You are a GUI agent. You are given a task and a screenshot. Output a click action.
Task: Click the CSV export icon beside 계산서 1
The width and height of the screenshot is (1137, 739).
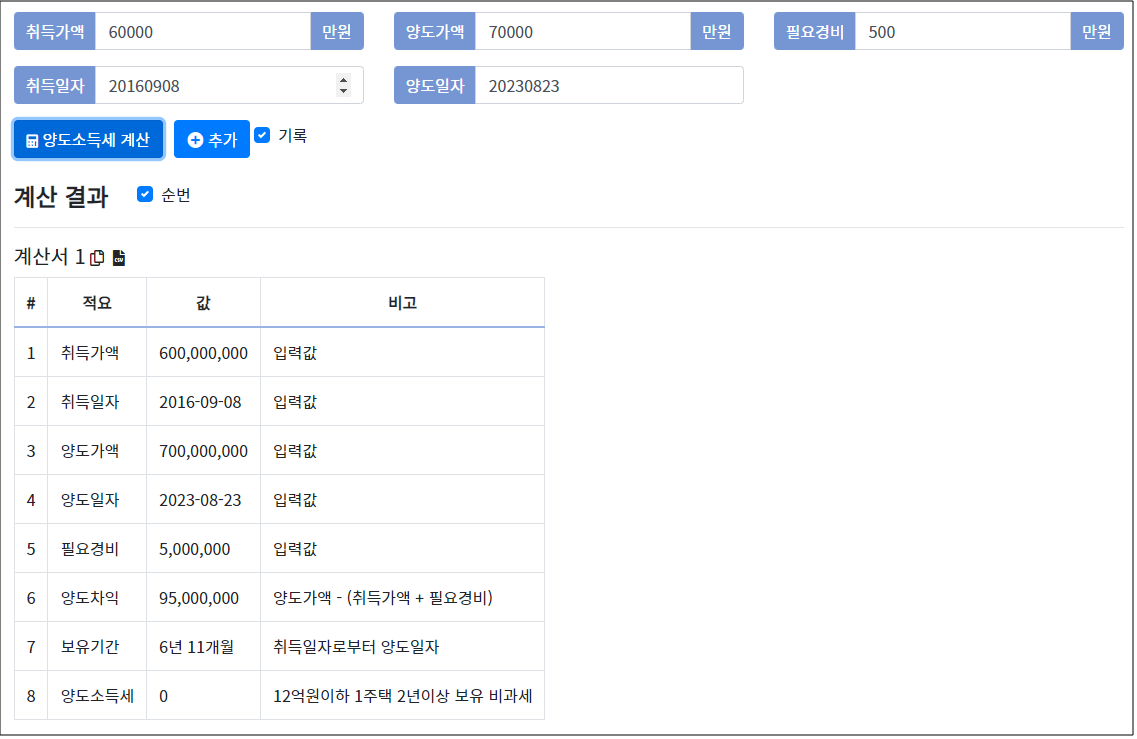118,258
